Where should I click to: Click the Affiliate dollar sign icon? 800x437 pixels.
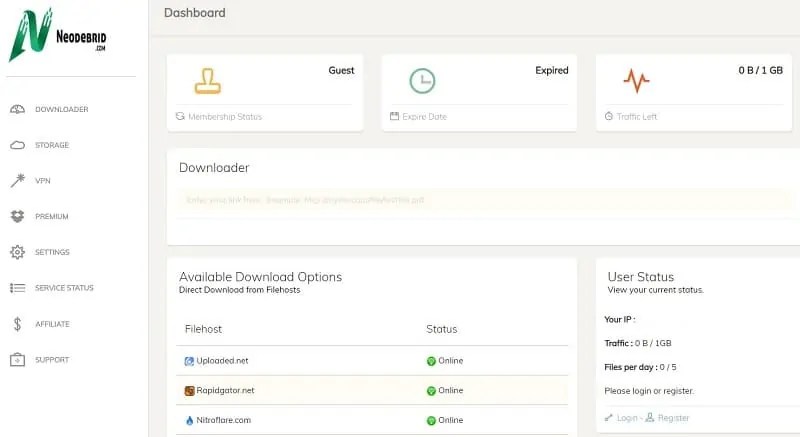[17, 324]
